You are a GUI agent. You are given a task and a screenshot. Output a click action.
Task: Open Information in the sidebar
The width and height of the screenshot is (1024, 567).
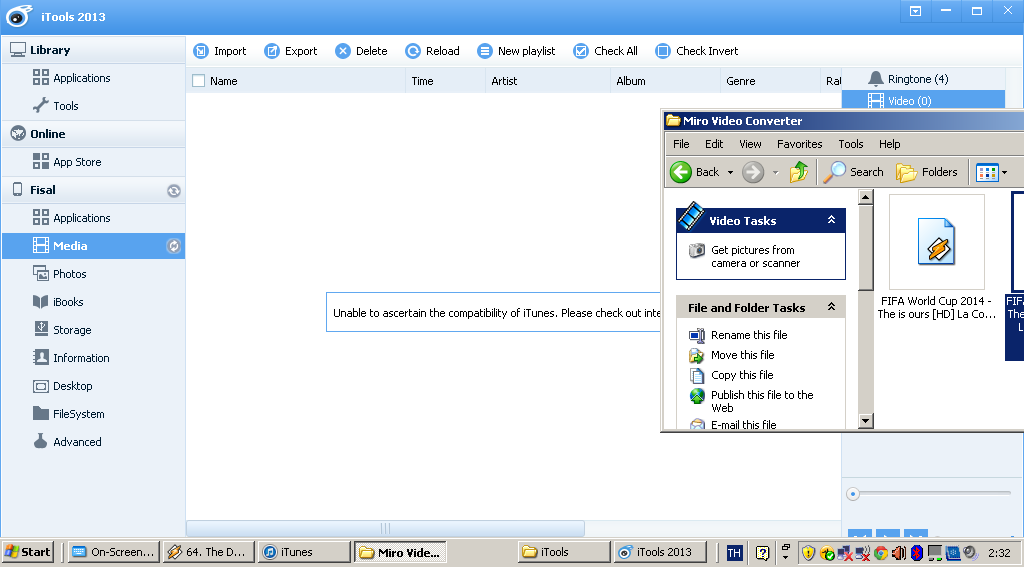pyautogui.click(x=93, y=358)
